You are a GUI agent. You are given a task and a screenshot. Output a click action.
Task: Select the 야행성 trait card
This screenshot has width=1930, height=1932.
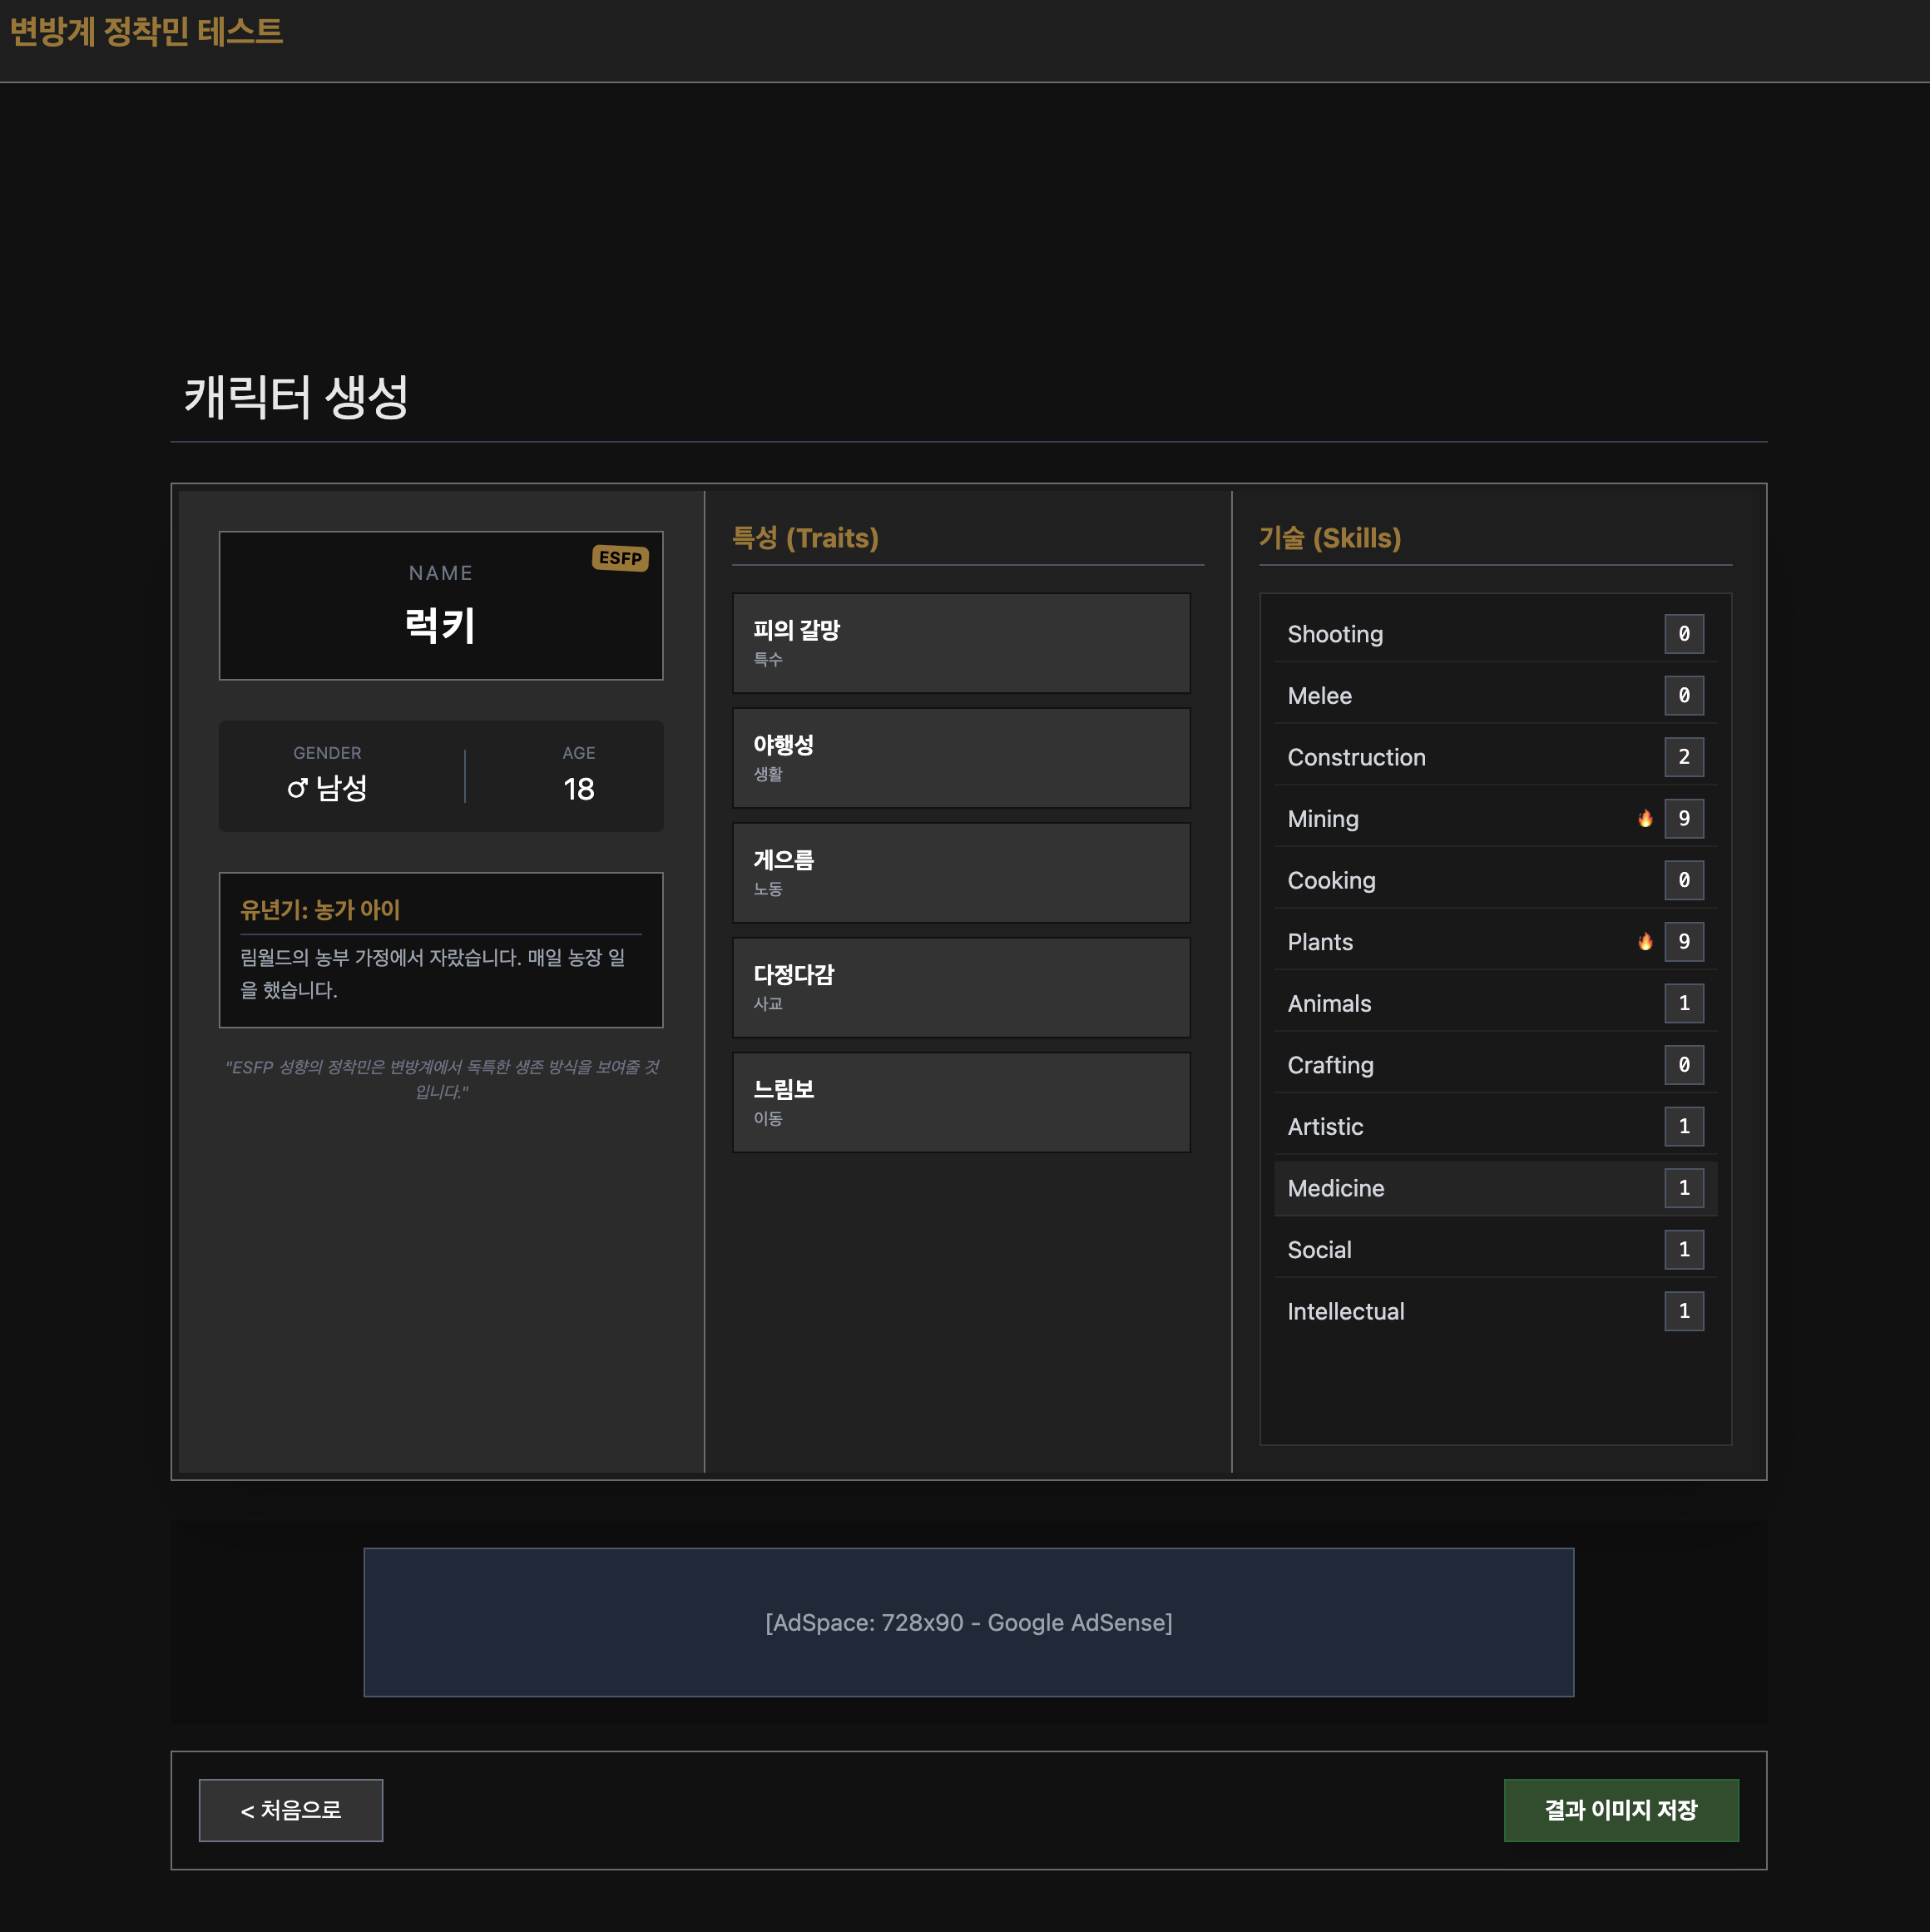click(960, 758)
